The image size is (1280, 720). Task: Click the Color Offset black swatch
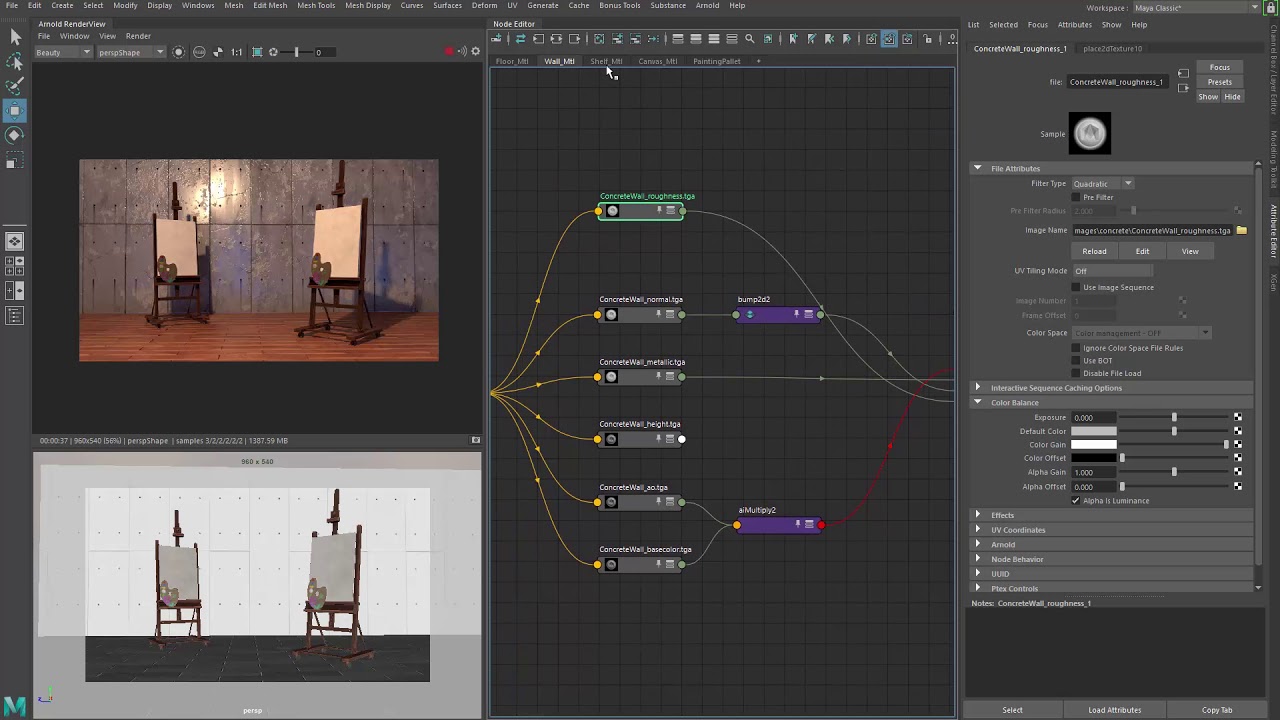tap(1094, 458)
